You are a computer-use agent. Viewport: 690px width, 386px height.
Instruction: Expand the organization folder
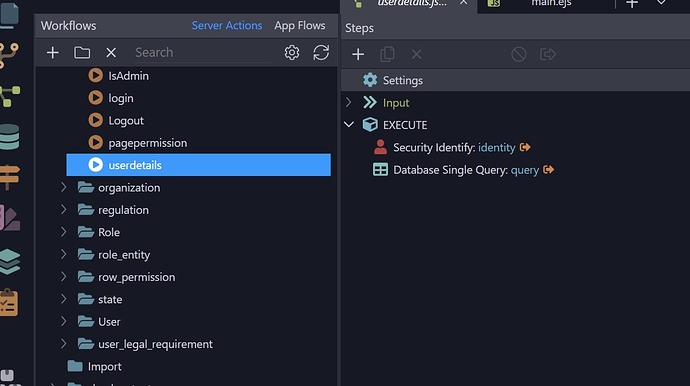point(64,187)
